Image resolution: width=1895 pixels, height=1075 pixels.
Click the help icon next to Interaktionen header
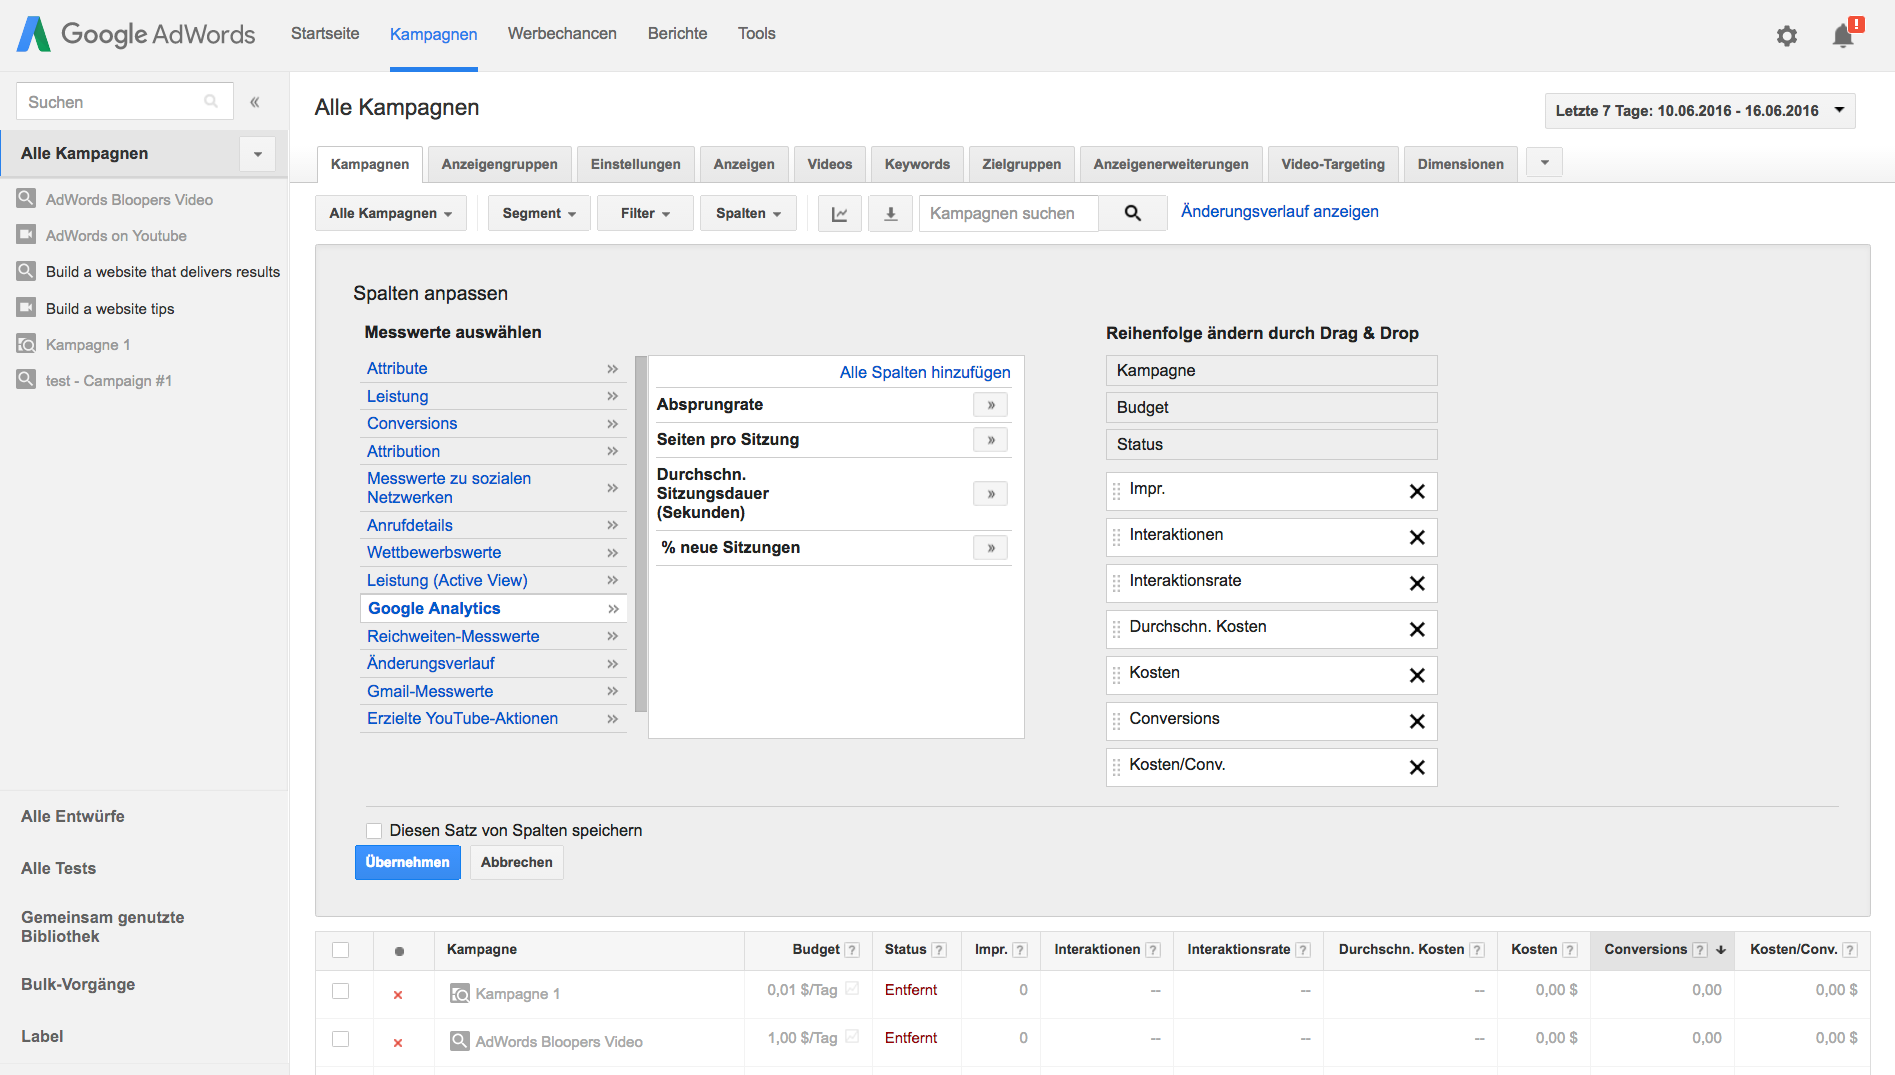[1153, 950]
